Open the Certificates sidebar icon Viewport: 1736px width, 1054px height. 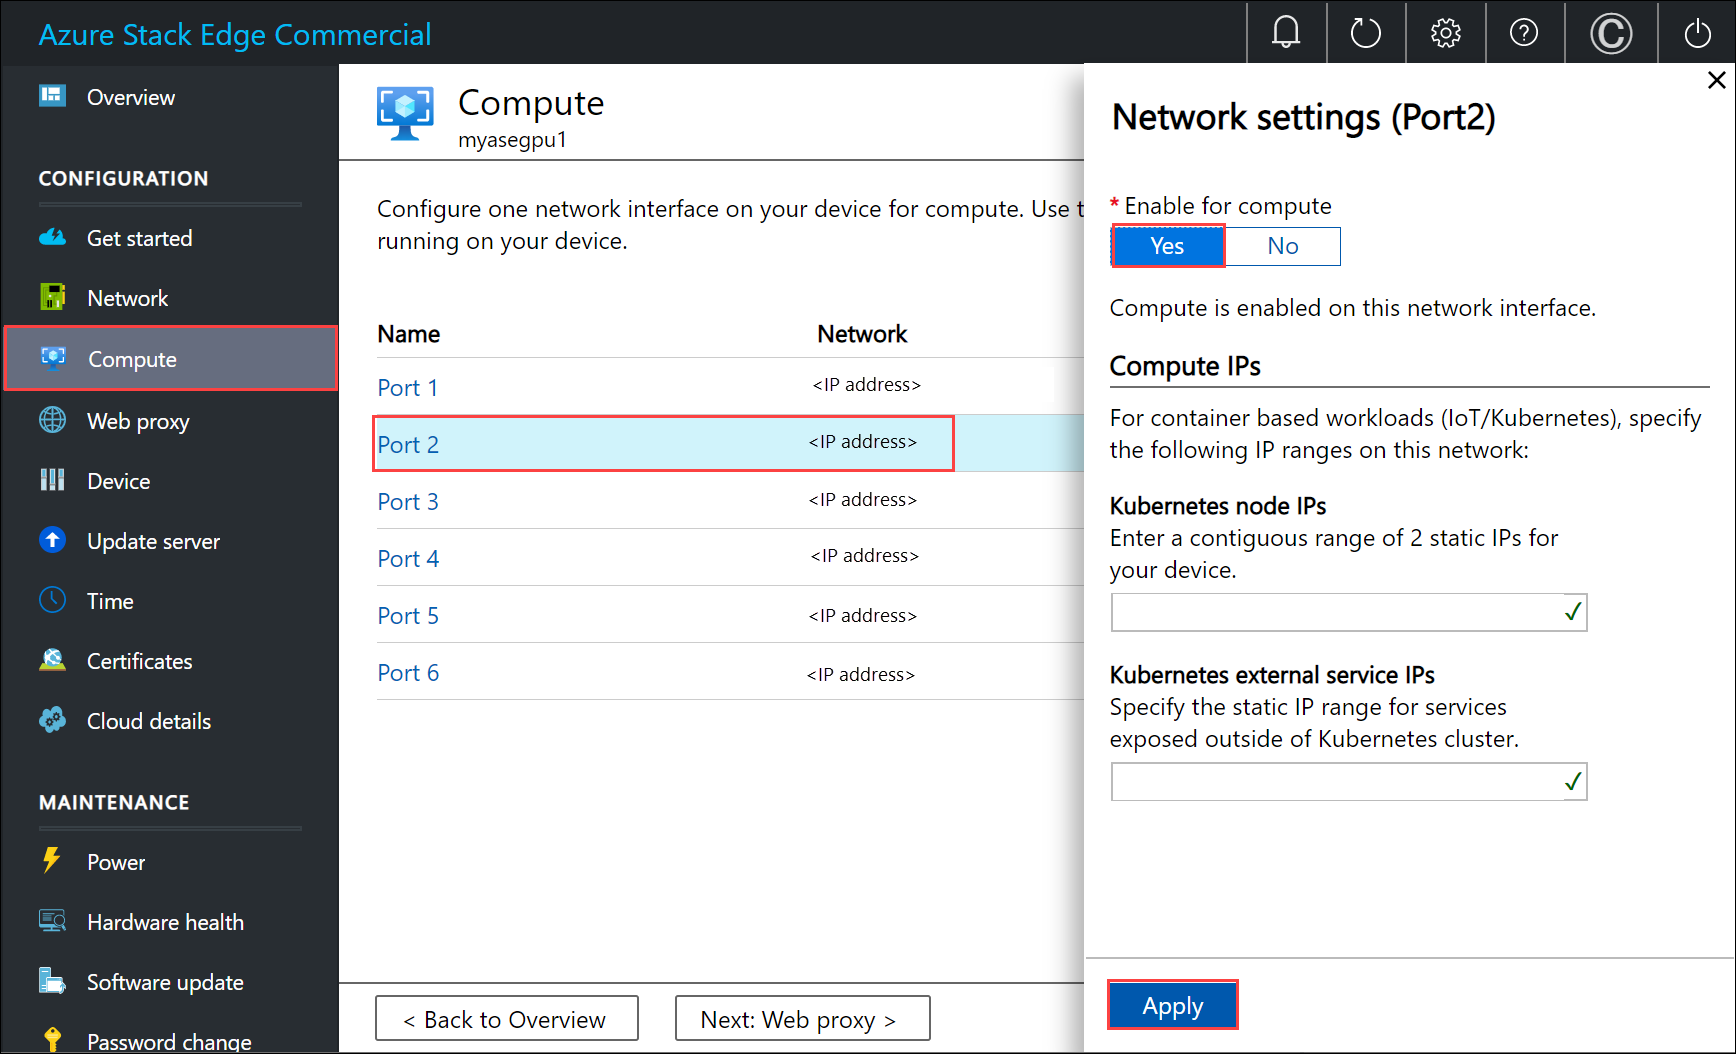(52, 660)
